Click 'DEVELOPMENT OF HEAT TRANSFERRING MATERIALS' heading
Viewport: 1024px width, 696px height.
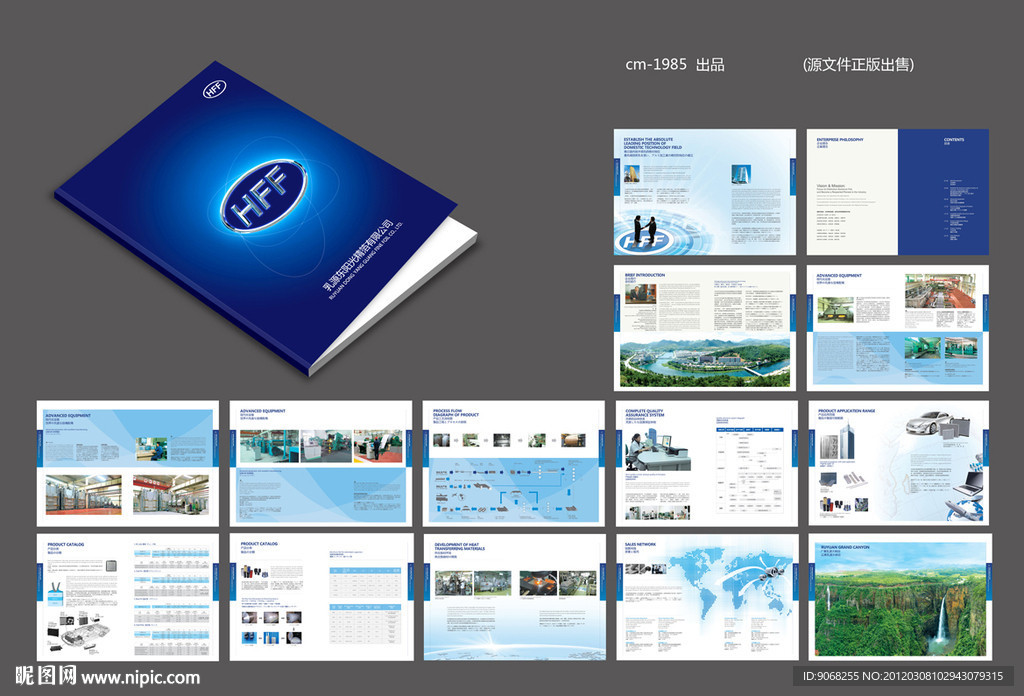pyautogui.click(x=460, y=546)
